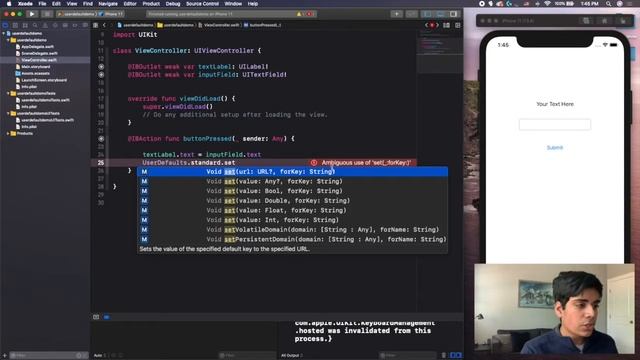The height and width of the screenshot is (360, 640).
Task: Select set(url: URL?, forKey:) completion
Action: pyautogui.click(x=292, y=172)
